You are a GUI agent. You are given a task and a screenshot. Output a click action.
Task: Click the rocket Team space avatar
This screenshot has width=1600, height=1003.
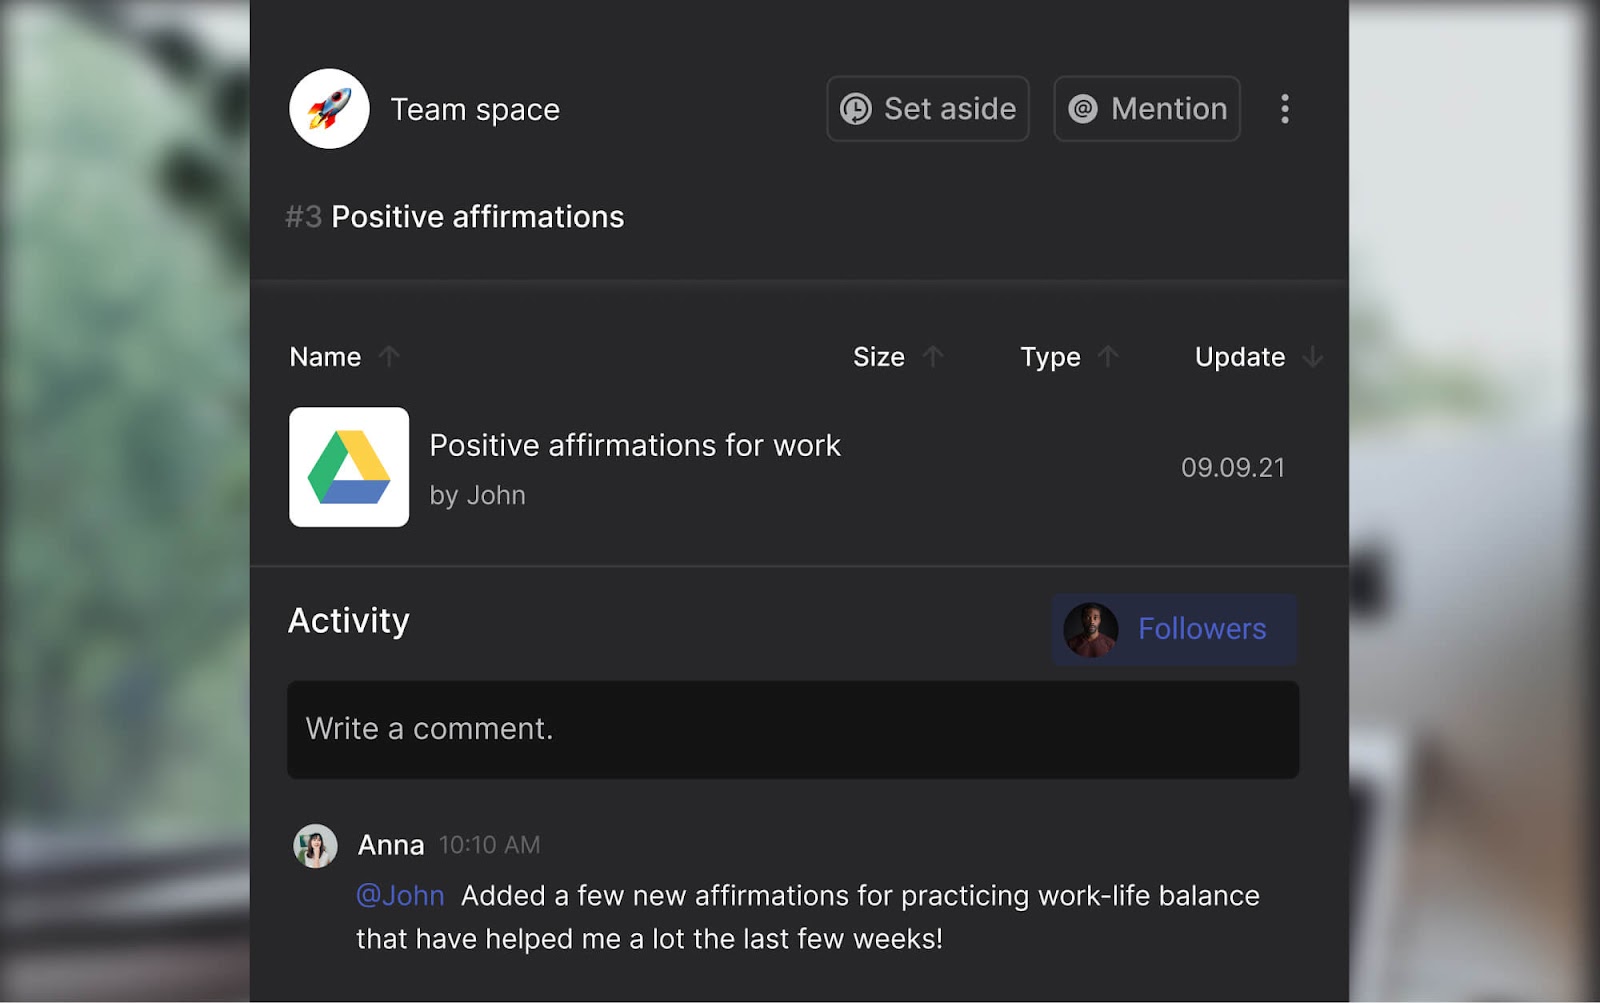(x=329, y=109)
